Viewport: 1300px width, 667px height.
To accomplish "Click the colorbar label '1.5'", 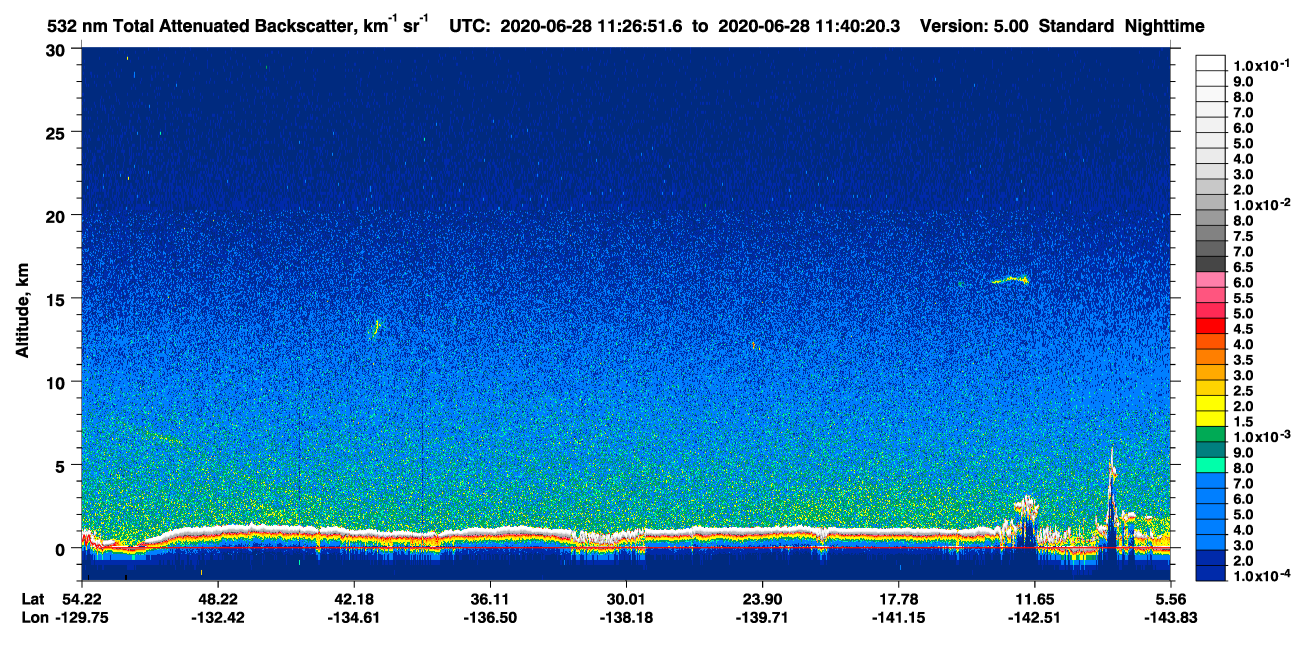I will click(x=1245, y=421).
